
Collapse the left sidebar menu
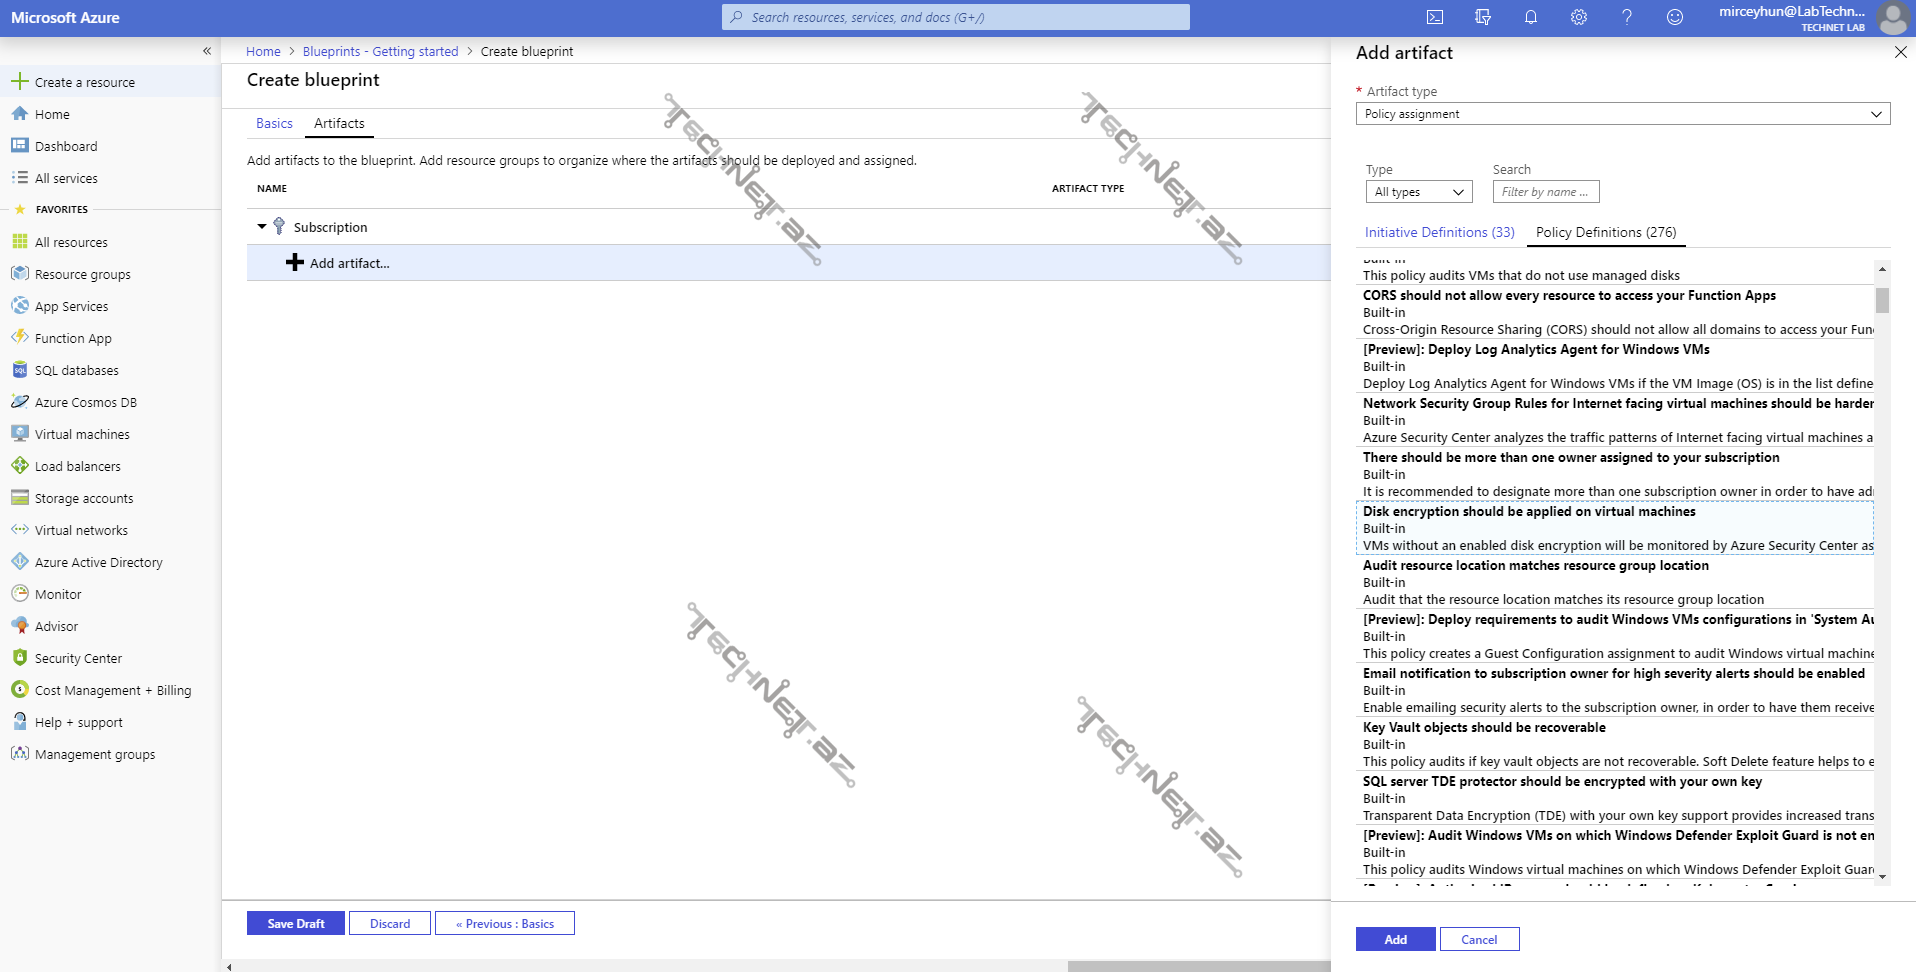[207, 51]
